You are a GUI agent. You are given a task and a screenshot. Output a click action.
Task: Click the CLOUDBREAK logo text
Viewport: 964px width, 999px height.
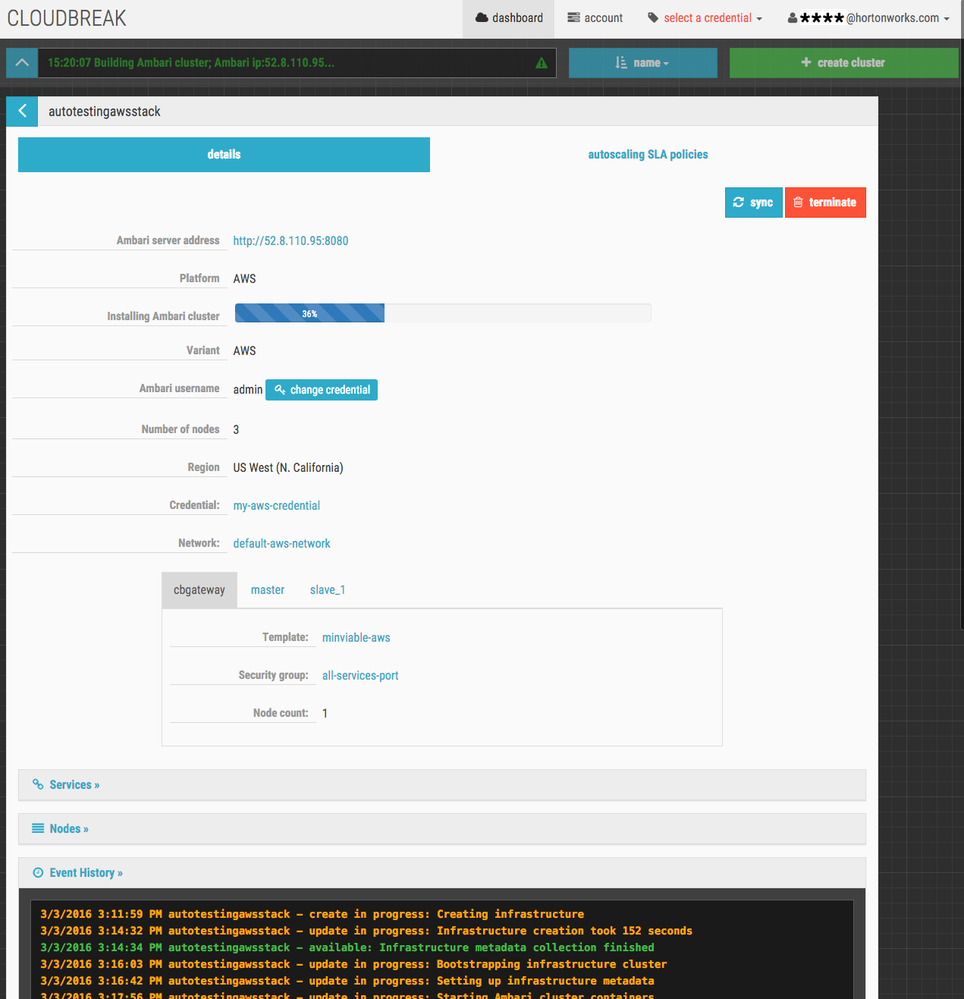pyautogui.click(x=66, y=18)
